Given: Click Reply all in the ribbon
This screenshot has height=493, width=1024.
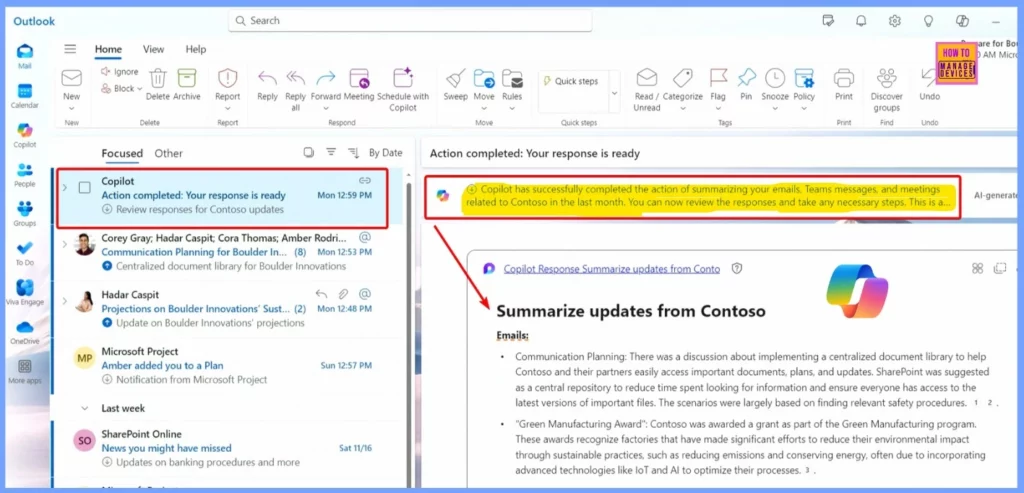Looking at the screenshot, I should 296,90.
